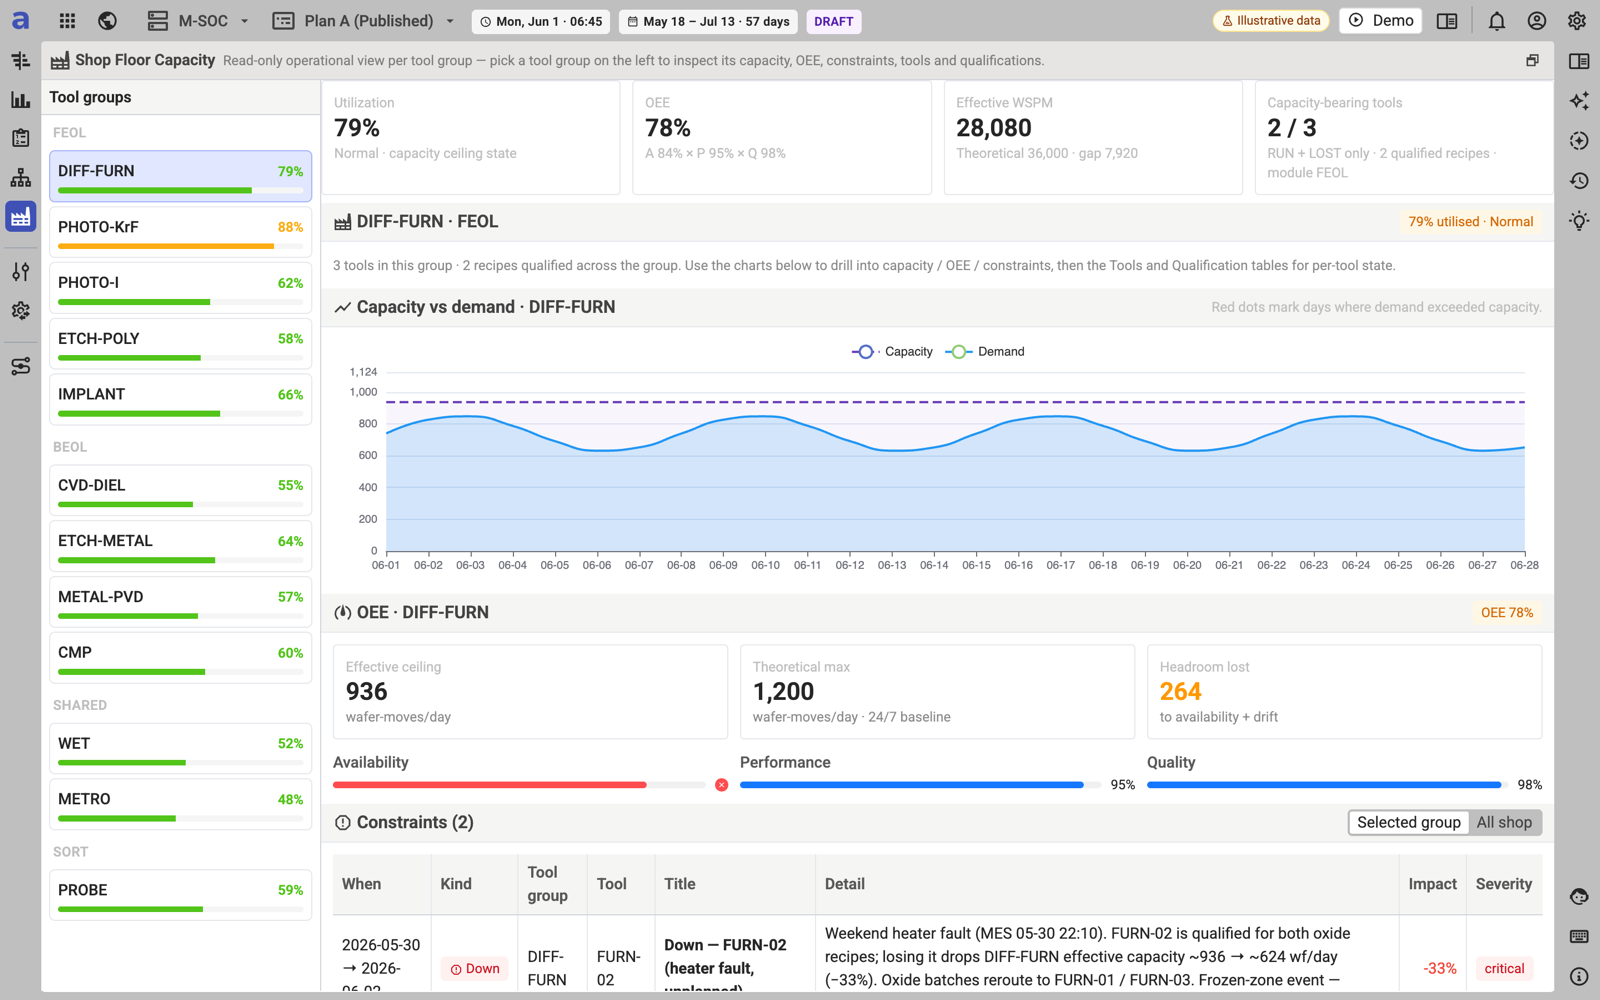
Task: Toggle the Demand legend series
Action: point(985,352)
